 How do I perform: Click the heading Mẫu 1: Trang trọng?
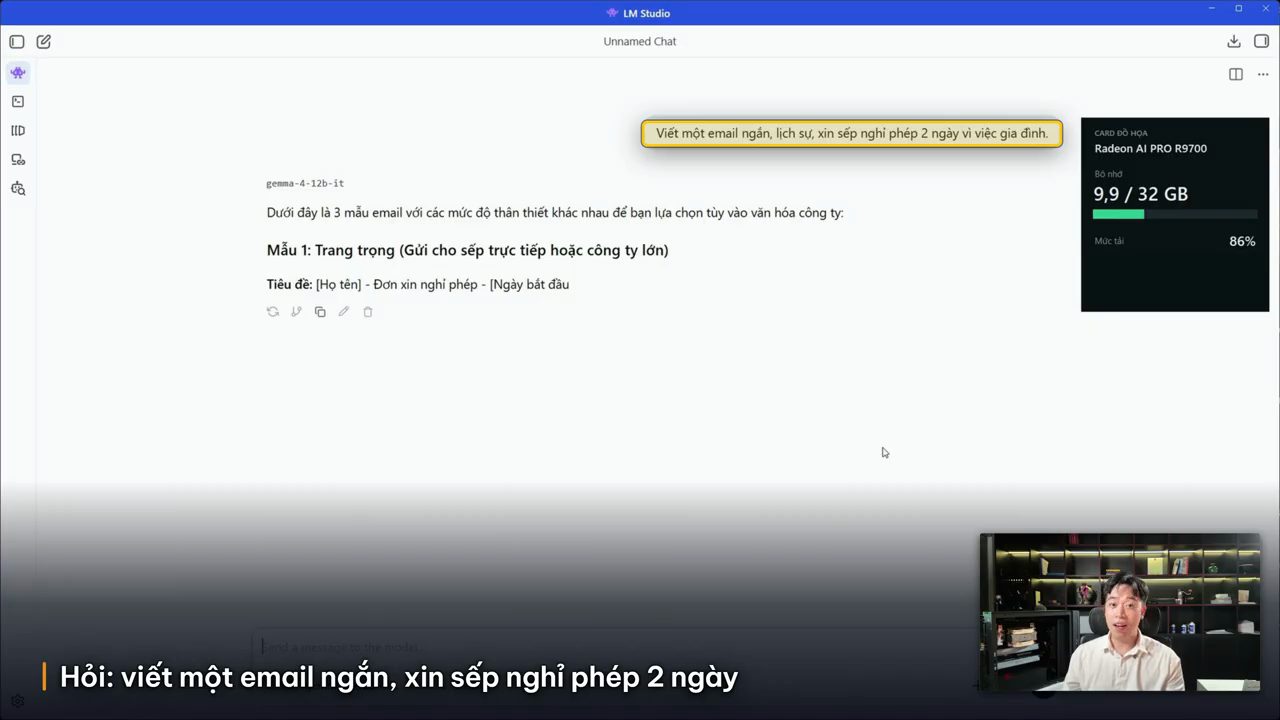[467, 250]
